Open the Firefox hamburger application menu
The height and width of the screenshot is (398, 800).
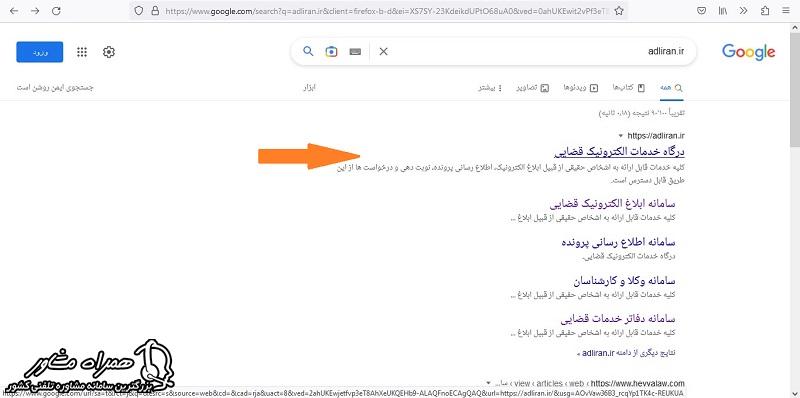point(785,11)
